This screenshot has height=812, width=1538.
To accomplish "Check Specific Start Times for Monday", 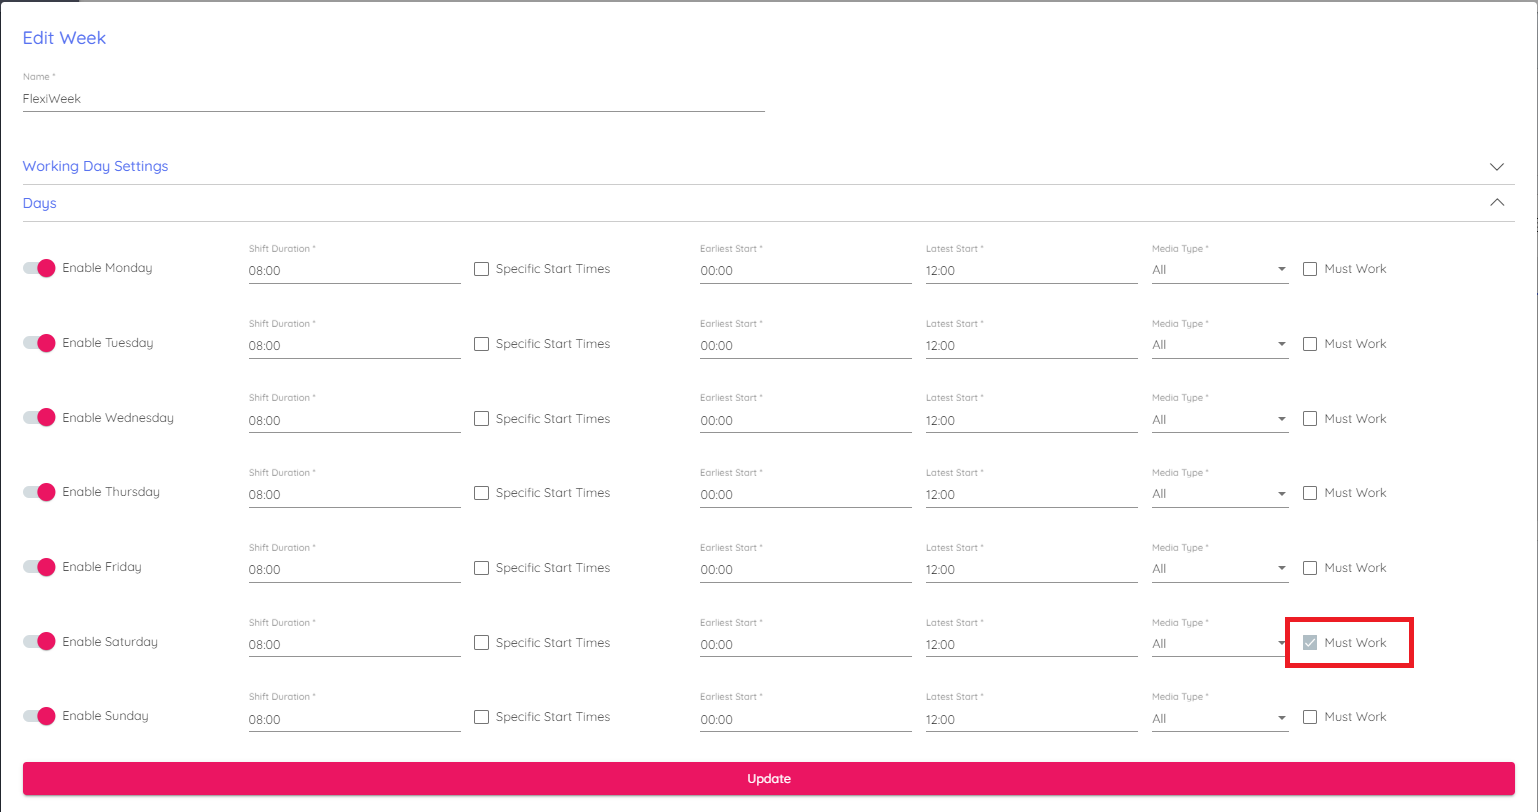I will (482, 269).
